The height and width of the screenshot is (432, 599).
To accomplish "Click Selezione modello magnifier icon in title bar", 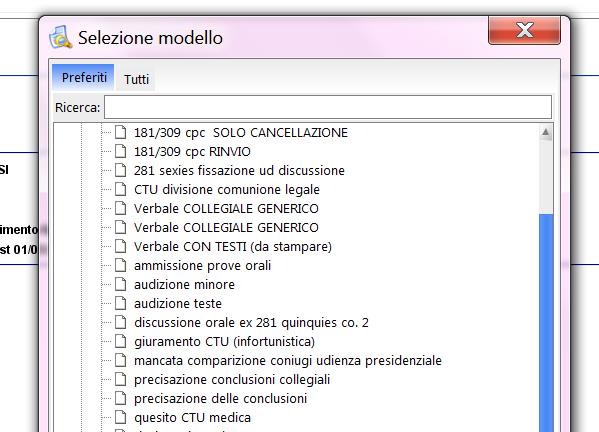I will click(60, 37).
